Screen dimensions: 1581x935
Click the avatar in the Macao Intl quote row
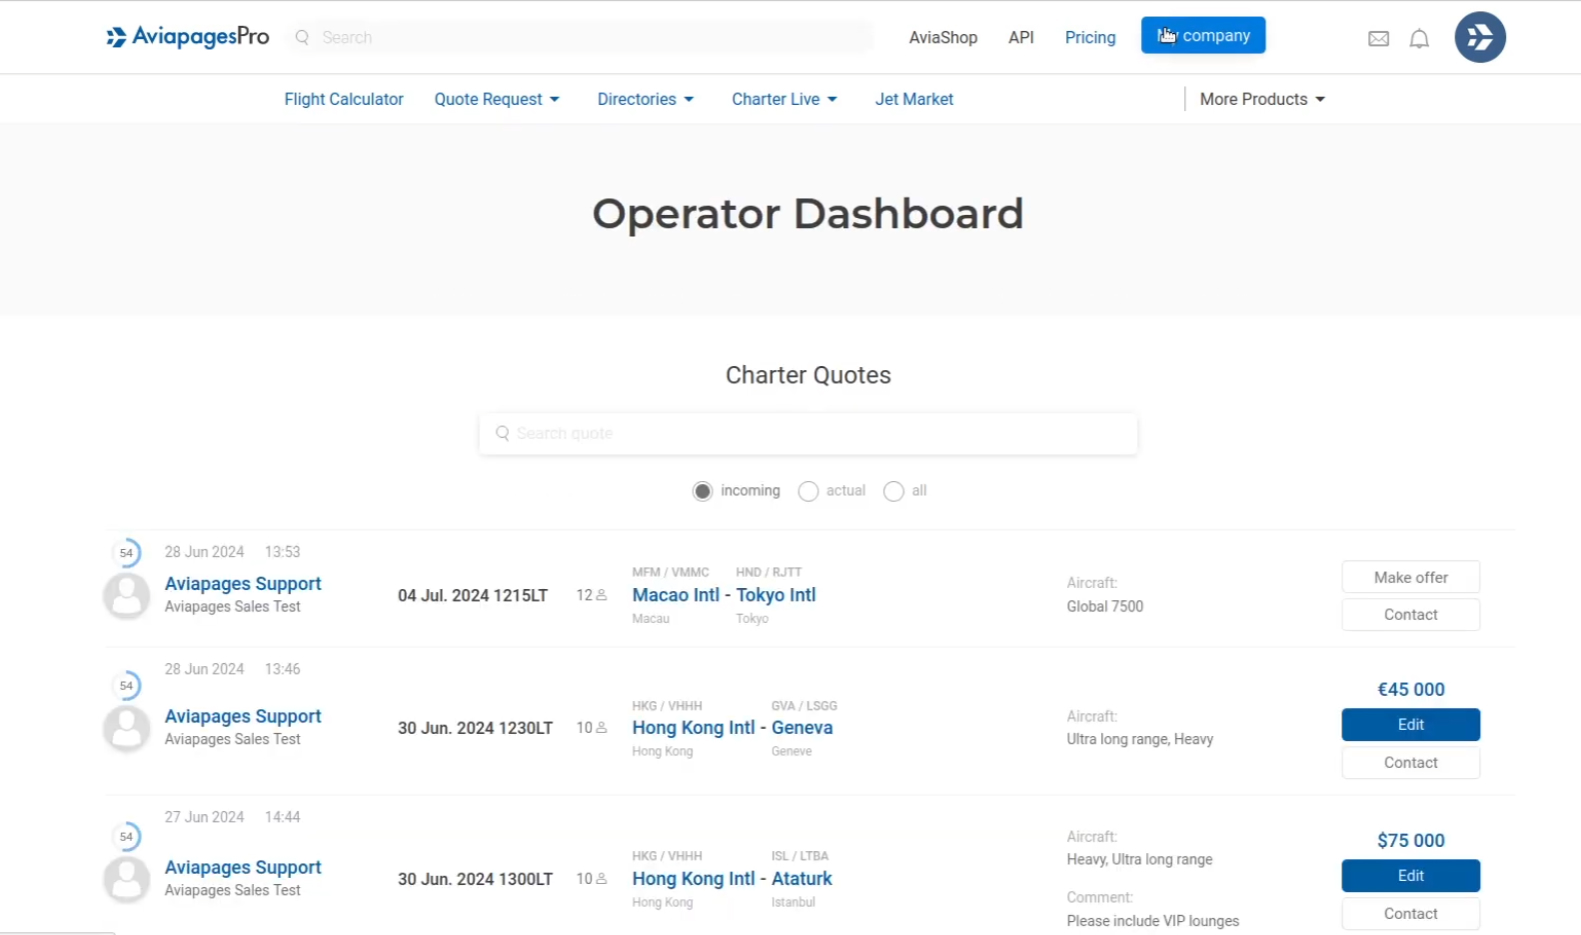127,595
